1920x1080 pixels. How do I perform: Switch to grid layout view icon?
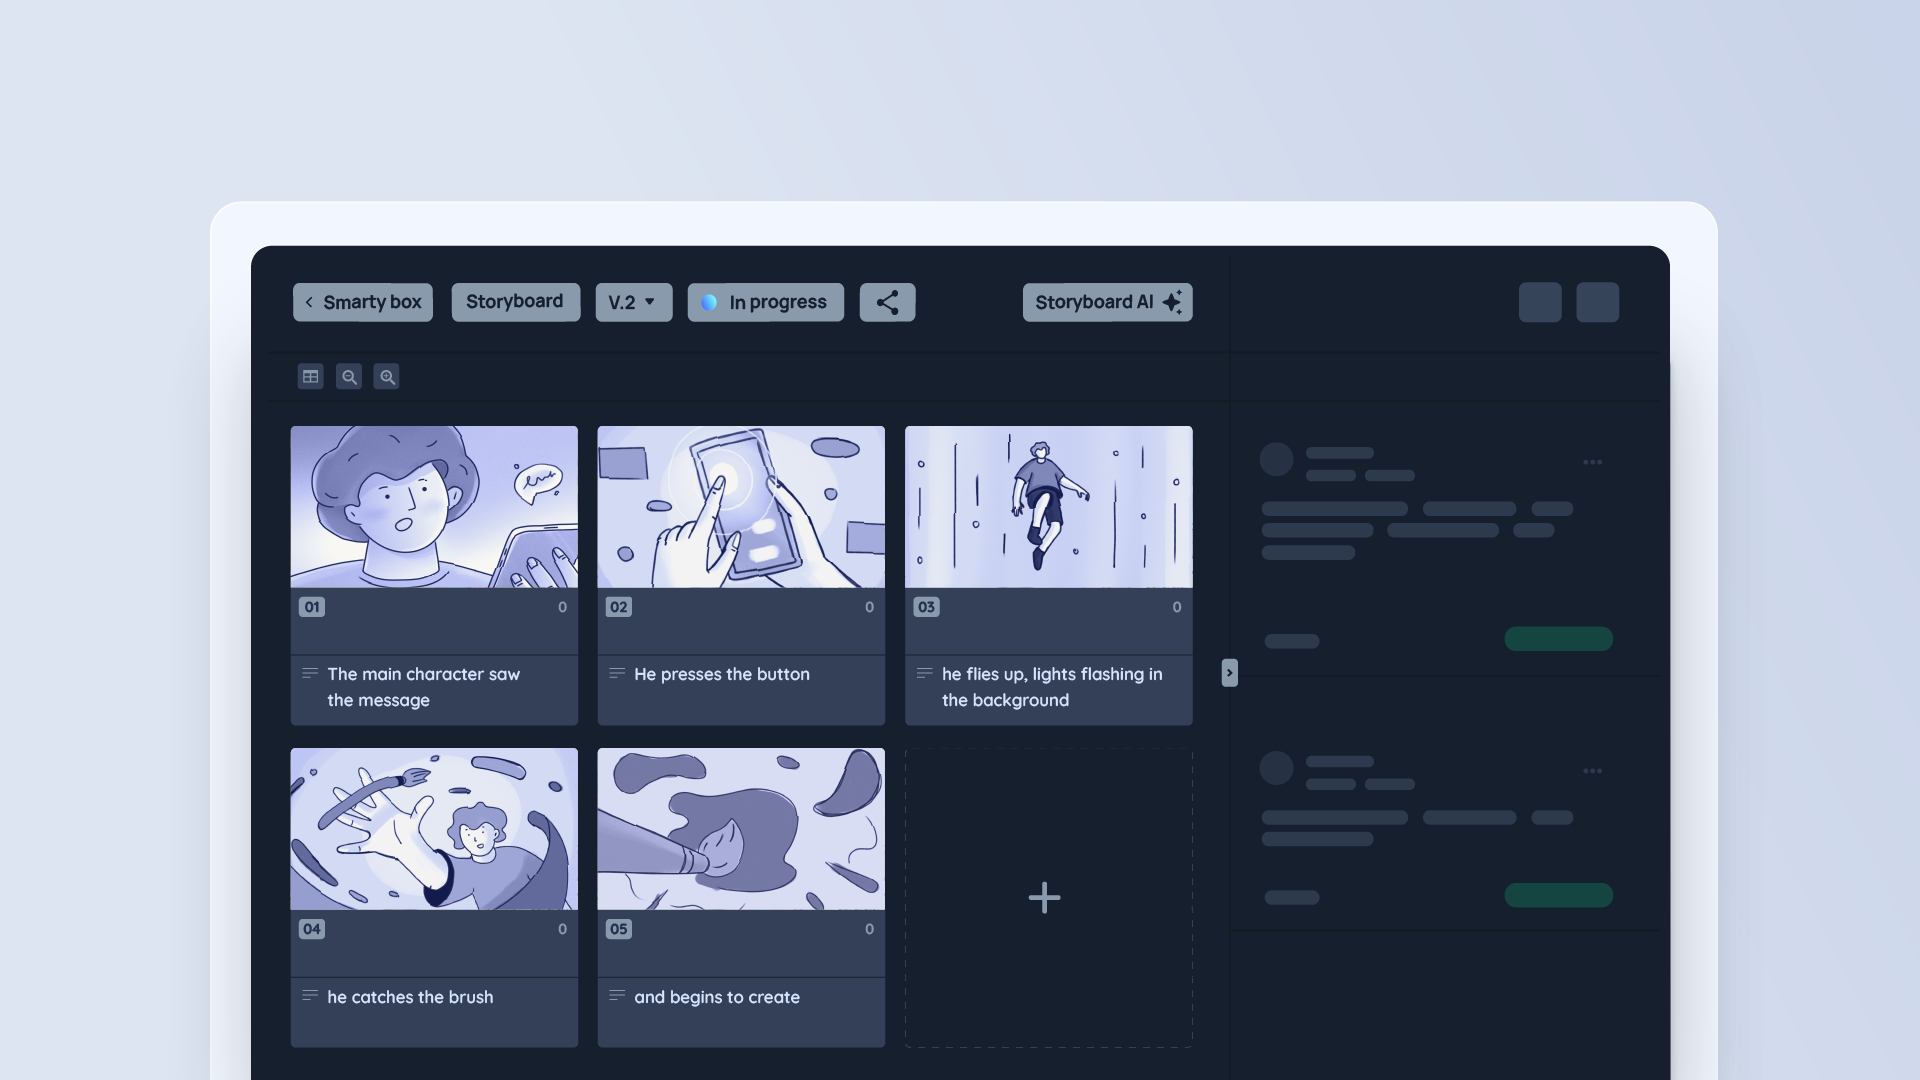pos(310,377)
